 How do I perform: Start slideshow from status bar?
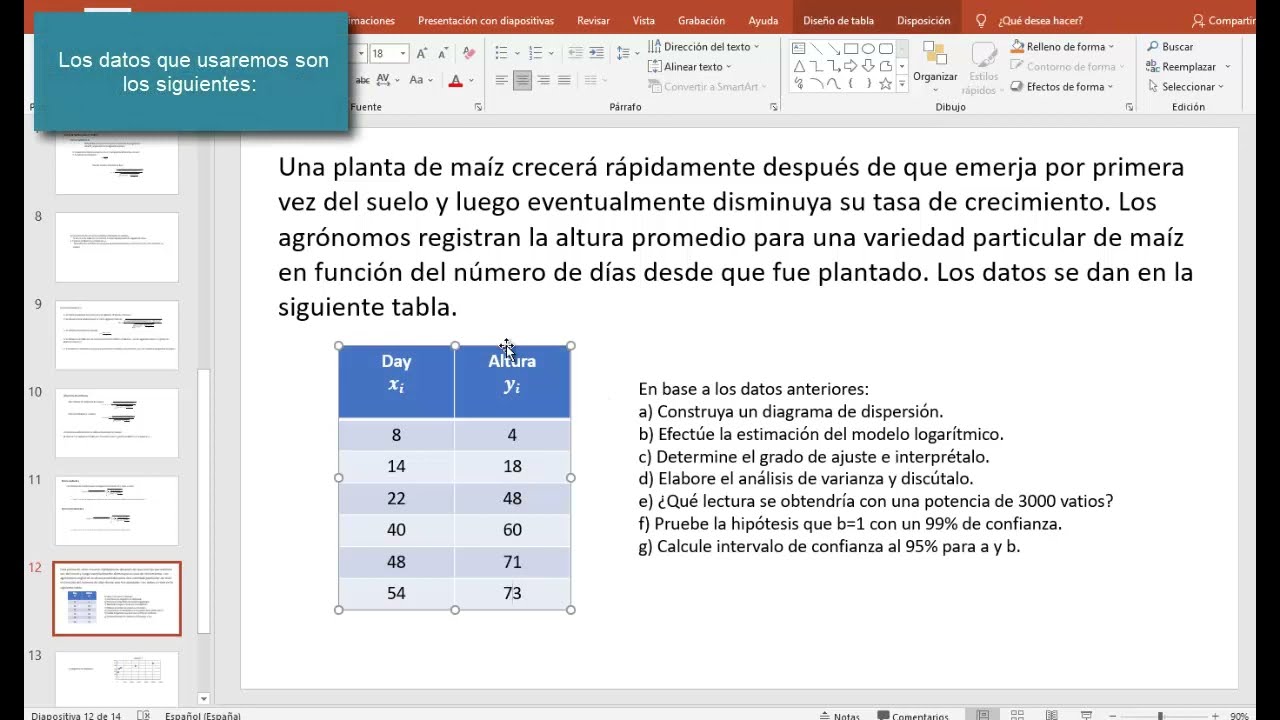point(1085,716)
